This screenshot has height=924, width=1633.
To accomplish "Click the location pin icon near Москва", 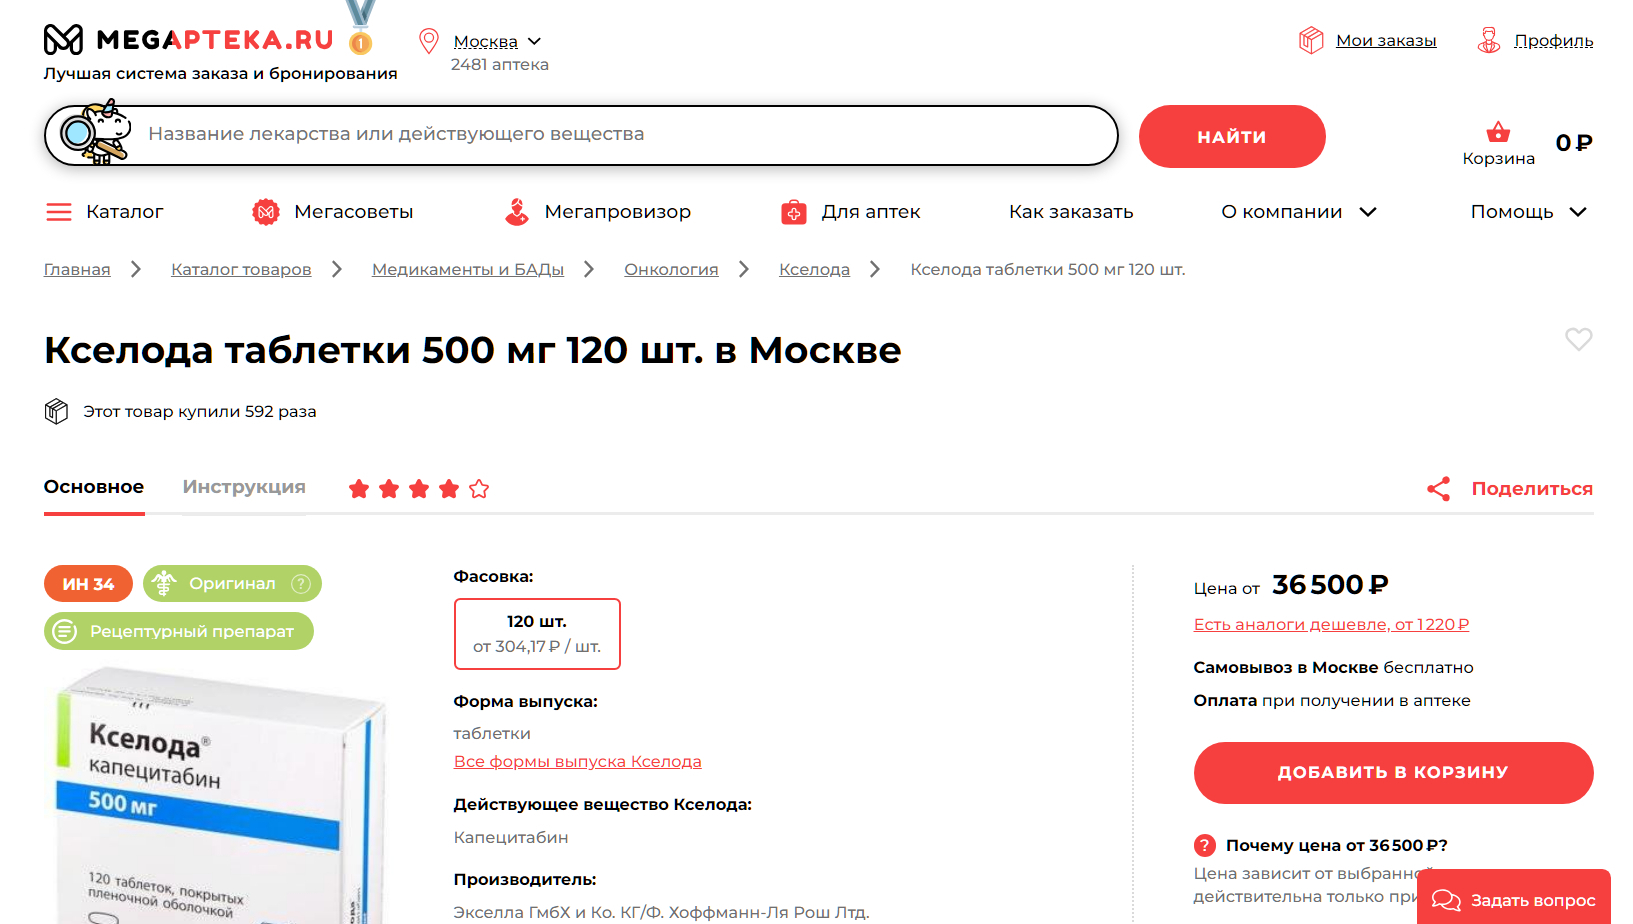I will [429, 41].
